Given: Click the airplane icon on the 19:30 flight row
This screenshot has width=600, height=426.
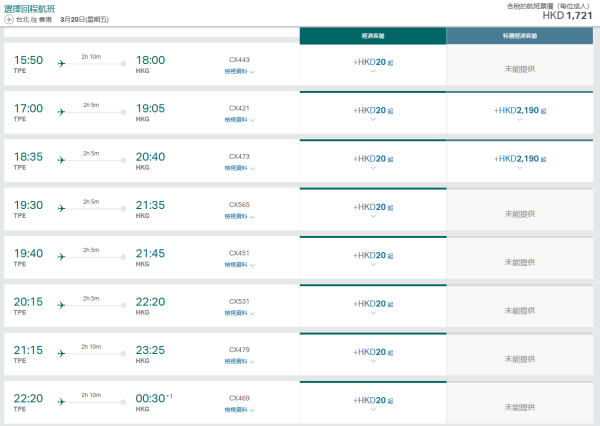Looking at the screenshot, I should pyautogui.click(x=61, y=209).
